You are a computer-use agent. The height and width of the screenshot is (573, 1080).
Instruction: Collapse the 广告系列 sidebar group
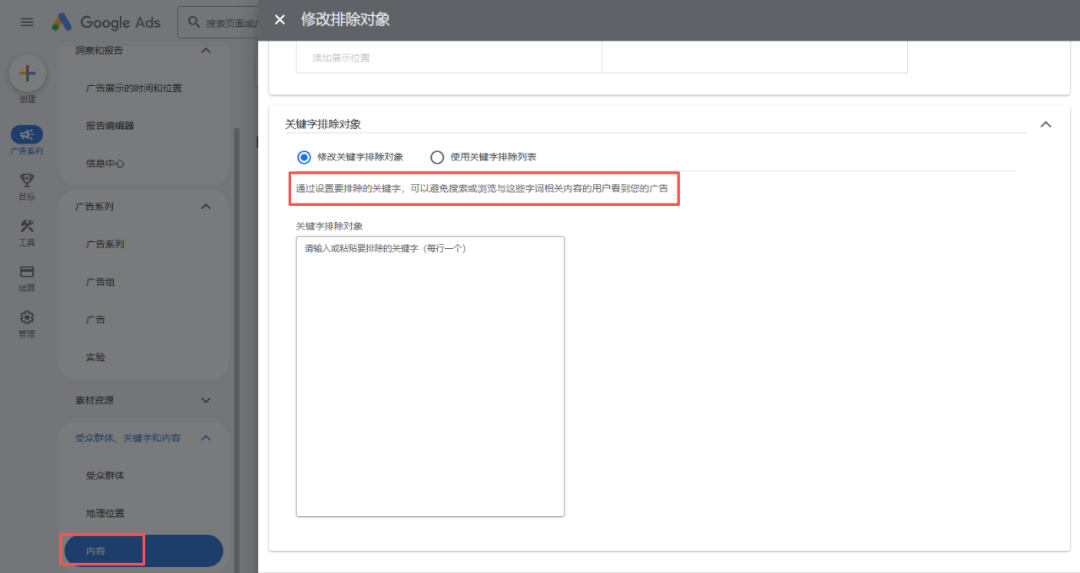[x=206, y=207]
